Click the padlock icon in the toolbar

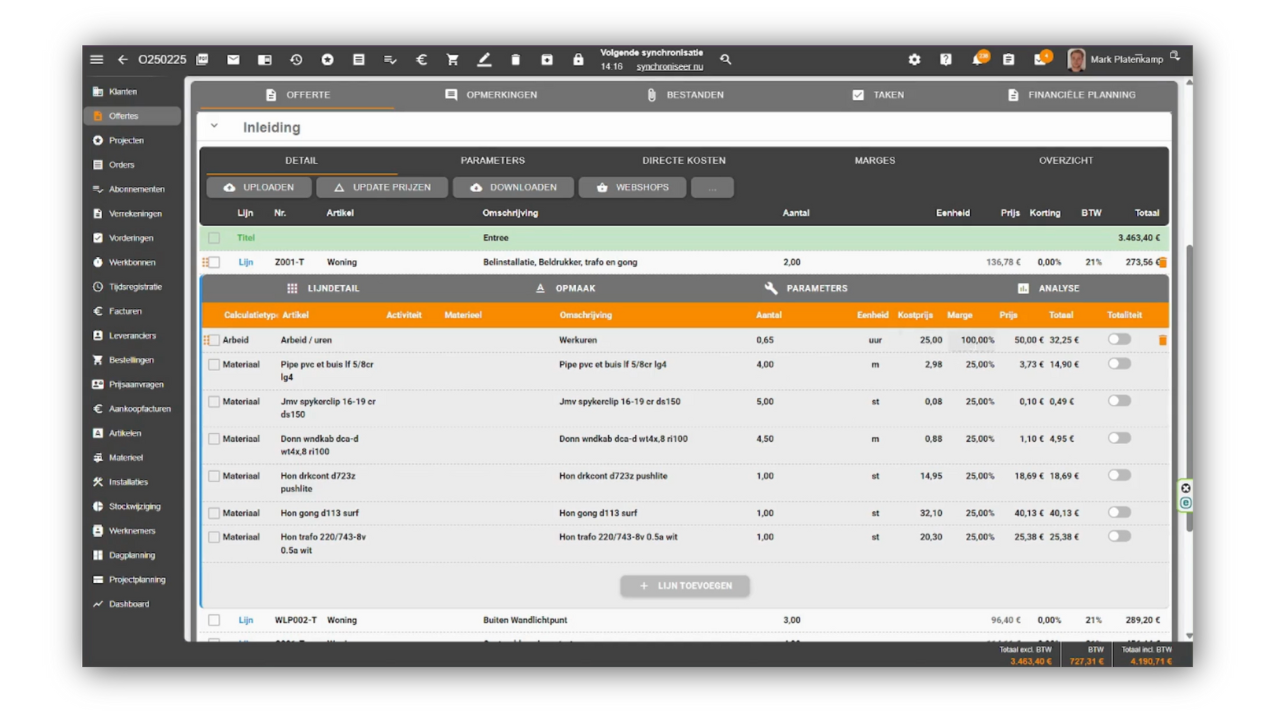click(578, 60)
